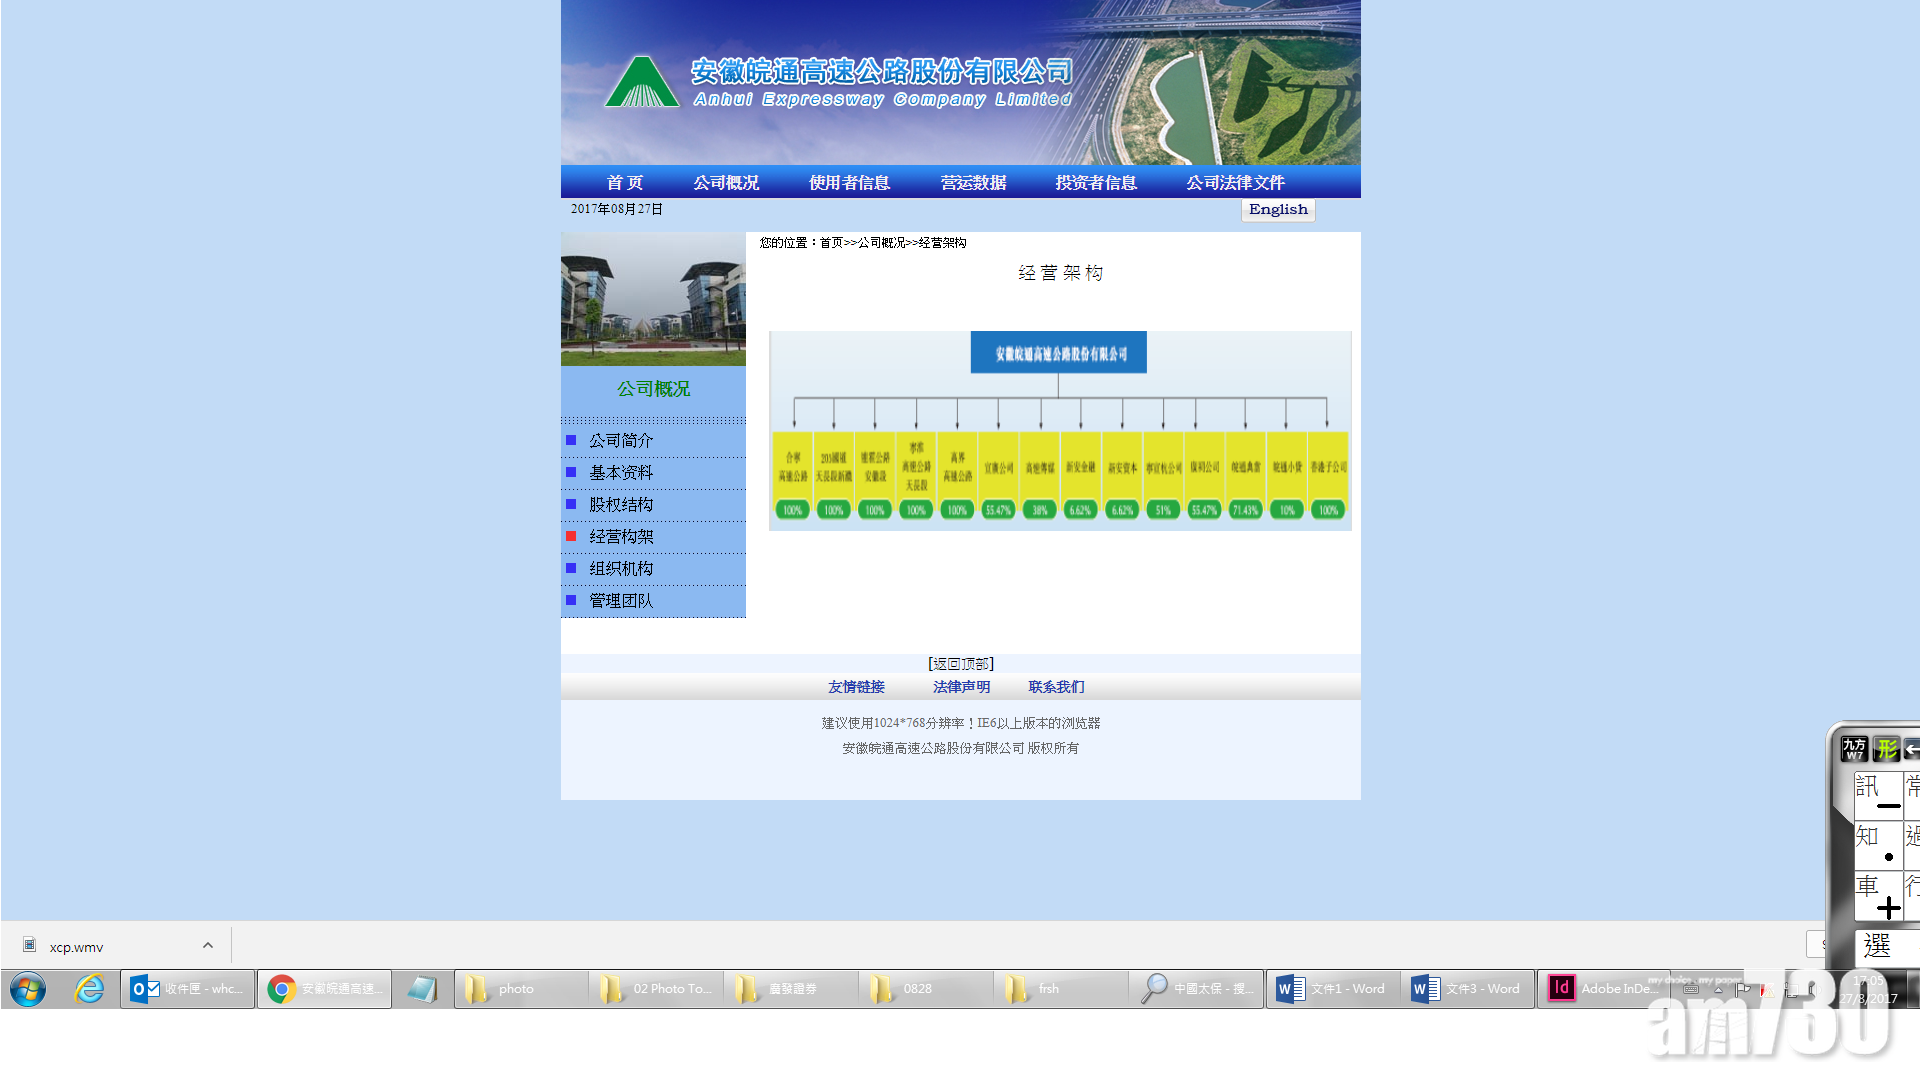Open the photo folder in taskbar
The width and height of the screenshot is (1920, 1080).
pyautogui.click(x=520, y=989)
